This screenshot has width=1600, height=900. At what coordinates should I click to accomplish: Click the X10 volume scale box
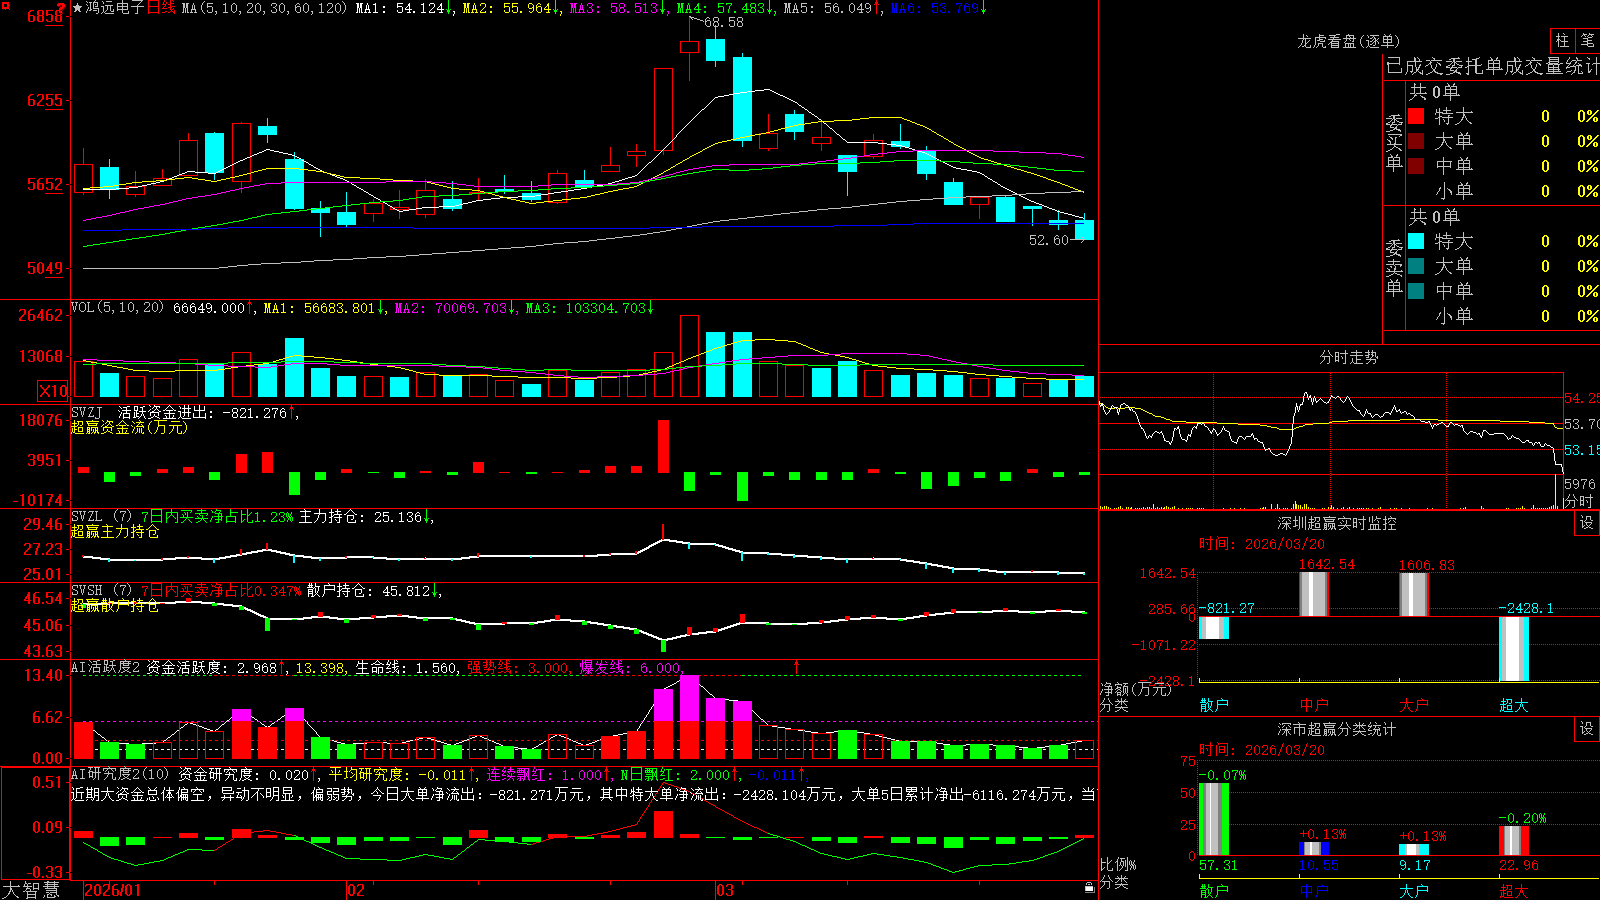point(53,391)
